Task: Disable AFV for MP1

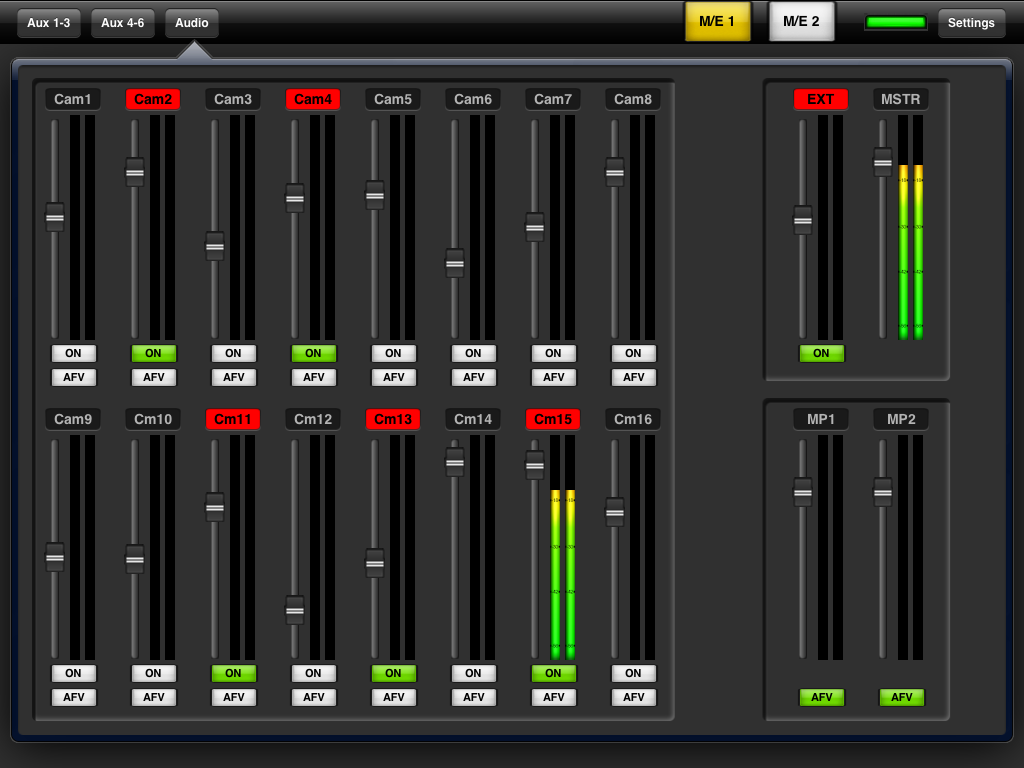Action: 822,697
